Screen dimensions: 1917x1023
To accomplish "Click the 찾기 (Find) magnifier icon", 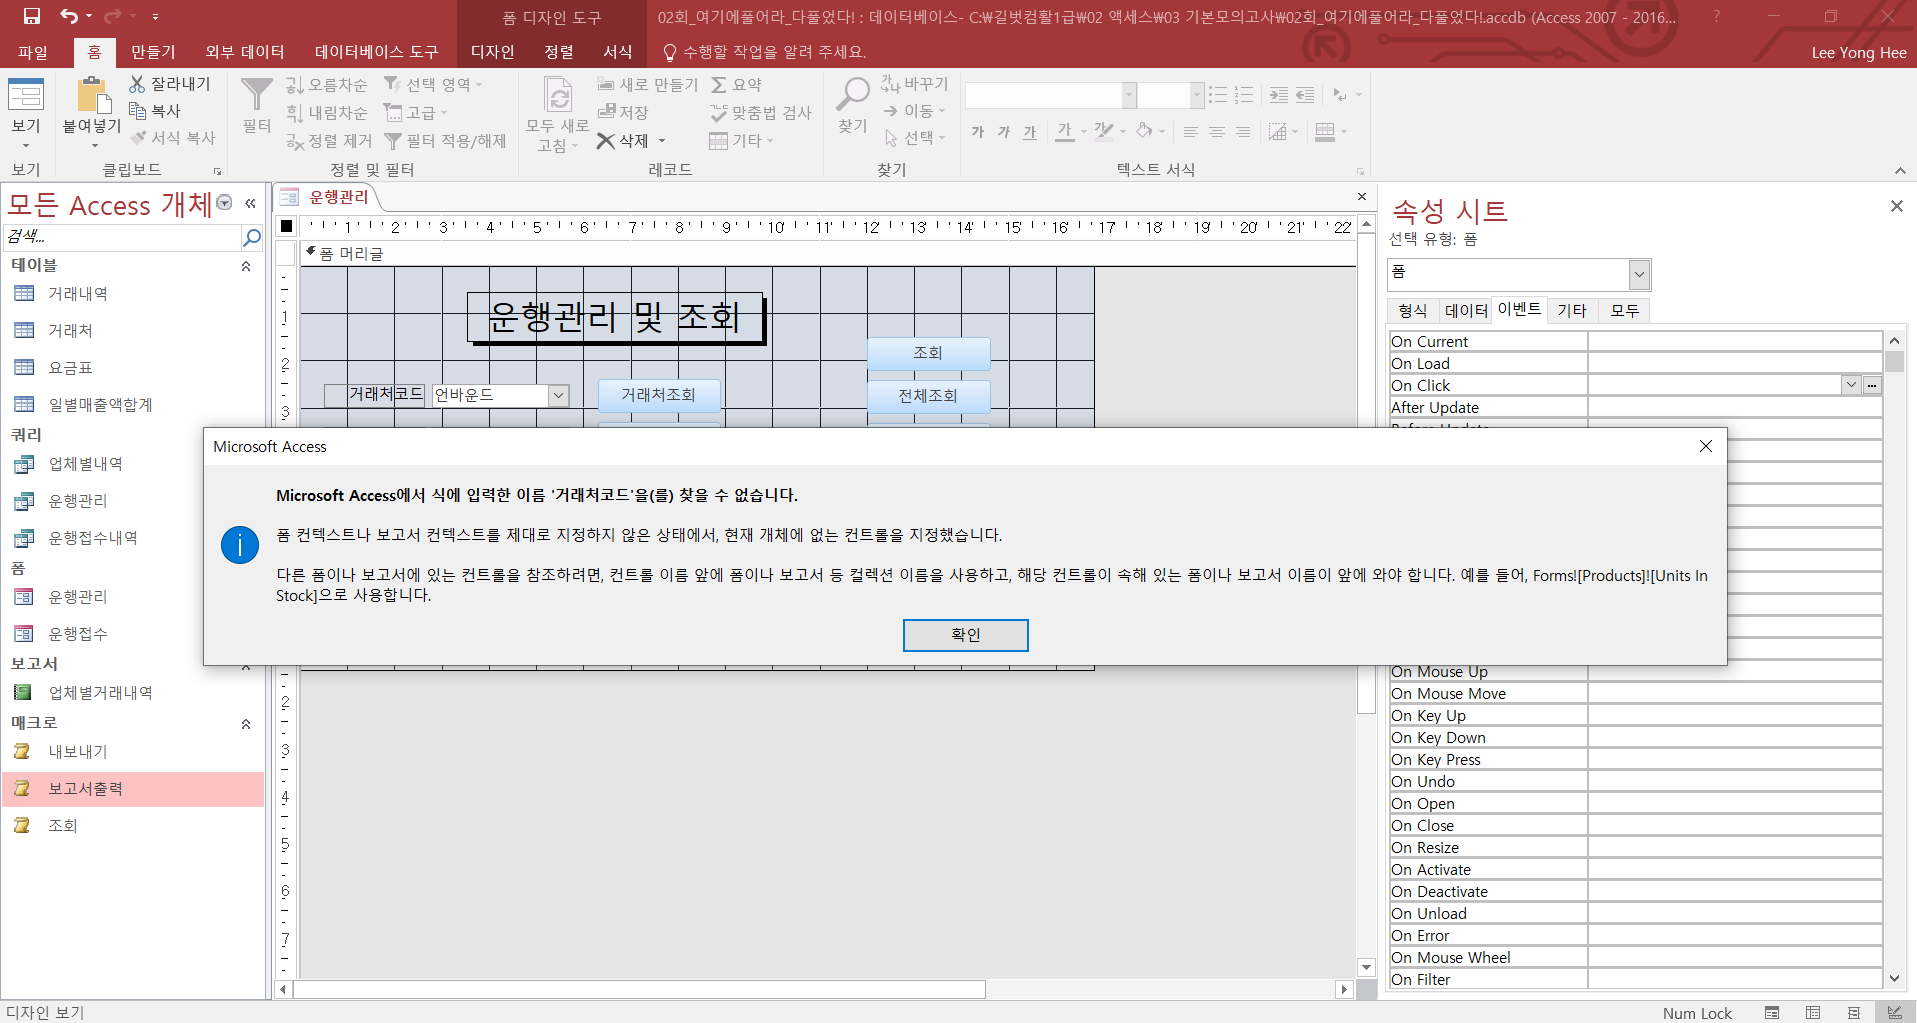I will coord(853,96).
